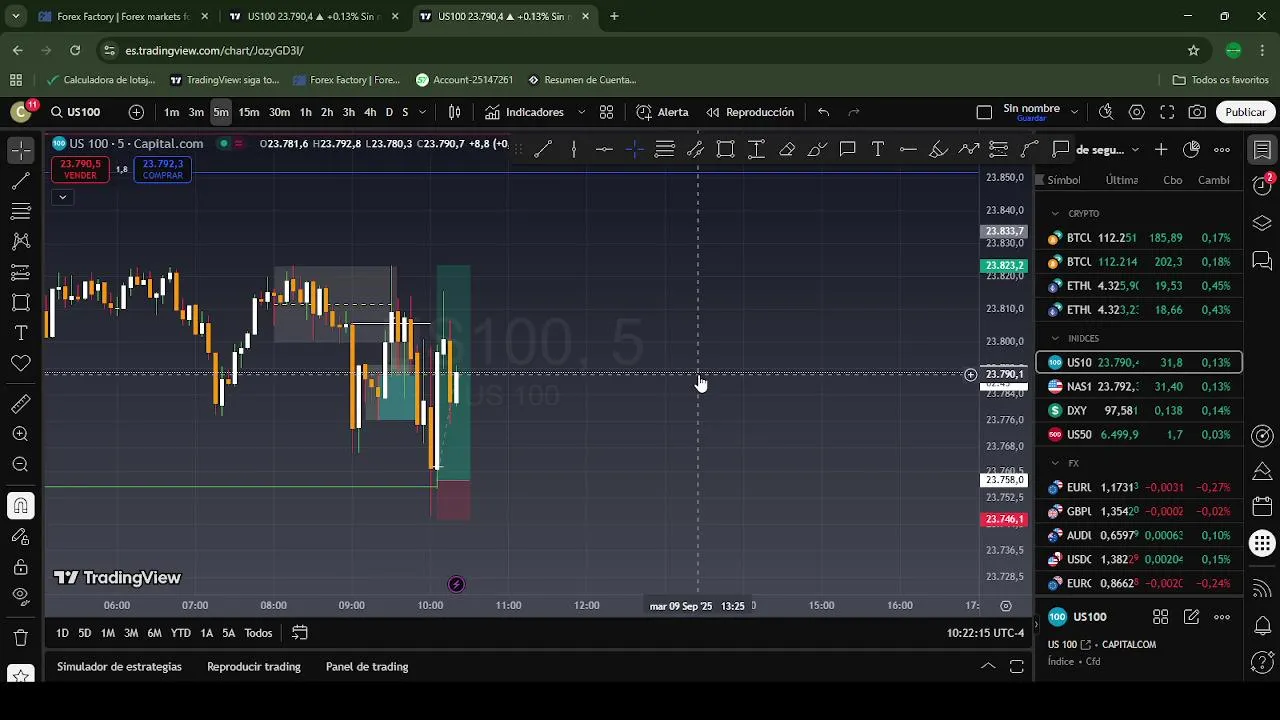This screenshot has height=720, width=1280.
Task: Open the Alerts clock icon in right sidebar
Action: pos(1262,184)
